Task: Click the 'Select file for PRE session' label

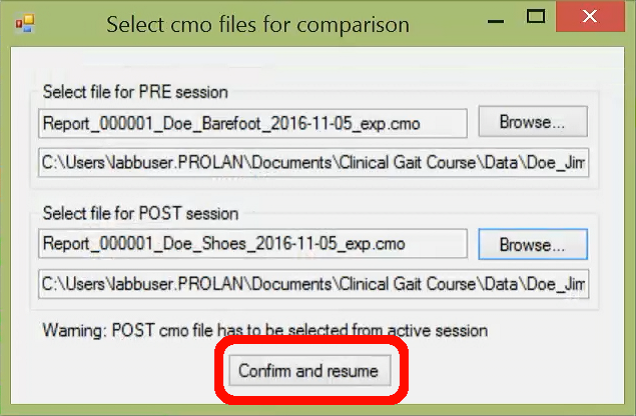Action: pyautogui.click(x=135, y=92)
